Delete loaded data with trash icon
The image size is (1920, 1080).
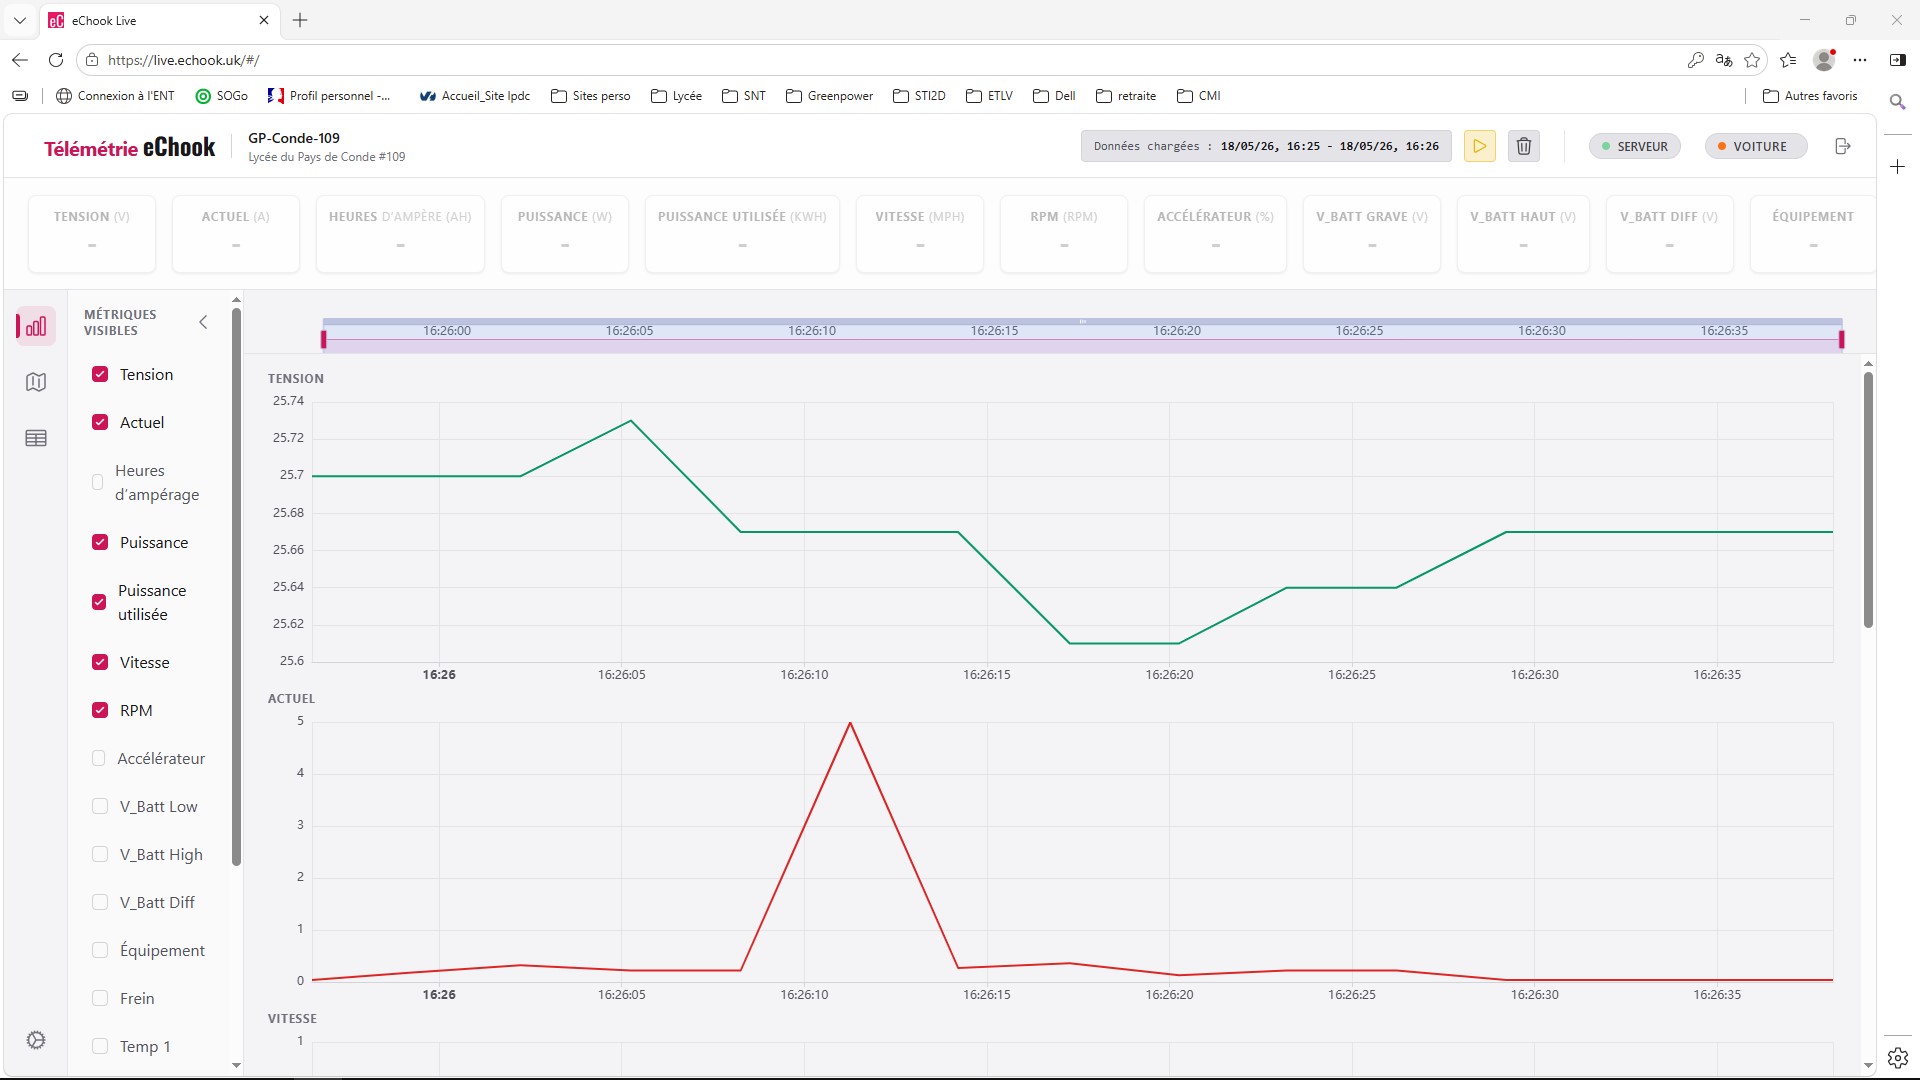click(x=1524, y=146)
